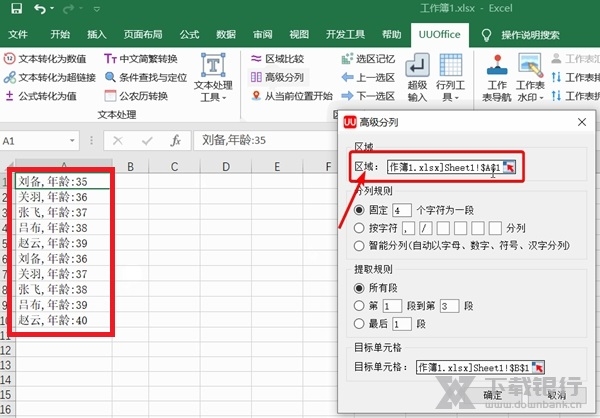This screenshot has width=600, height=418.
Task: Select the 智能分列 radio button
Action: pyautogui.click(x=359, y=246)
